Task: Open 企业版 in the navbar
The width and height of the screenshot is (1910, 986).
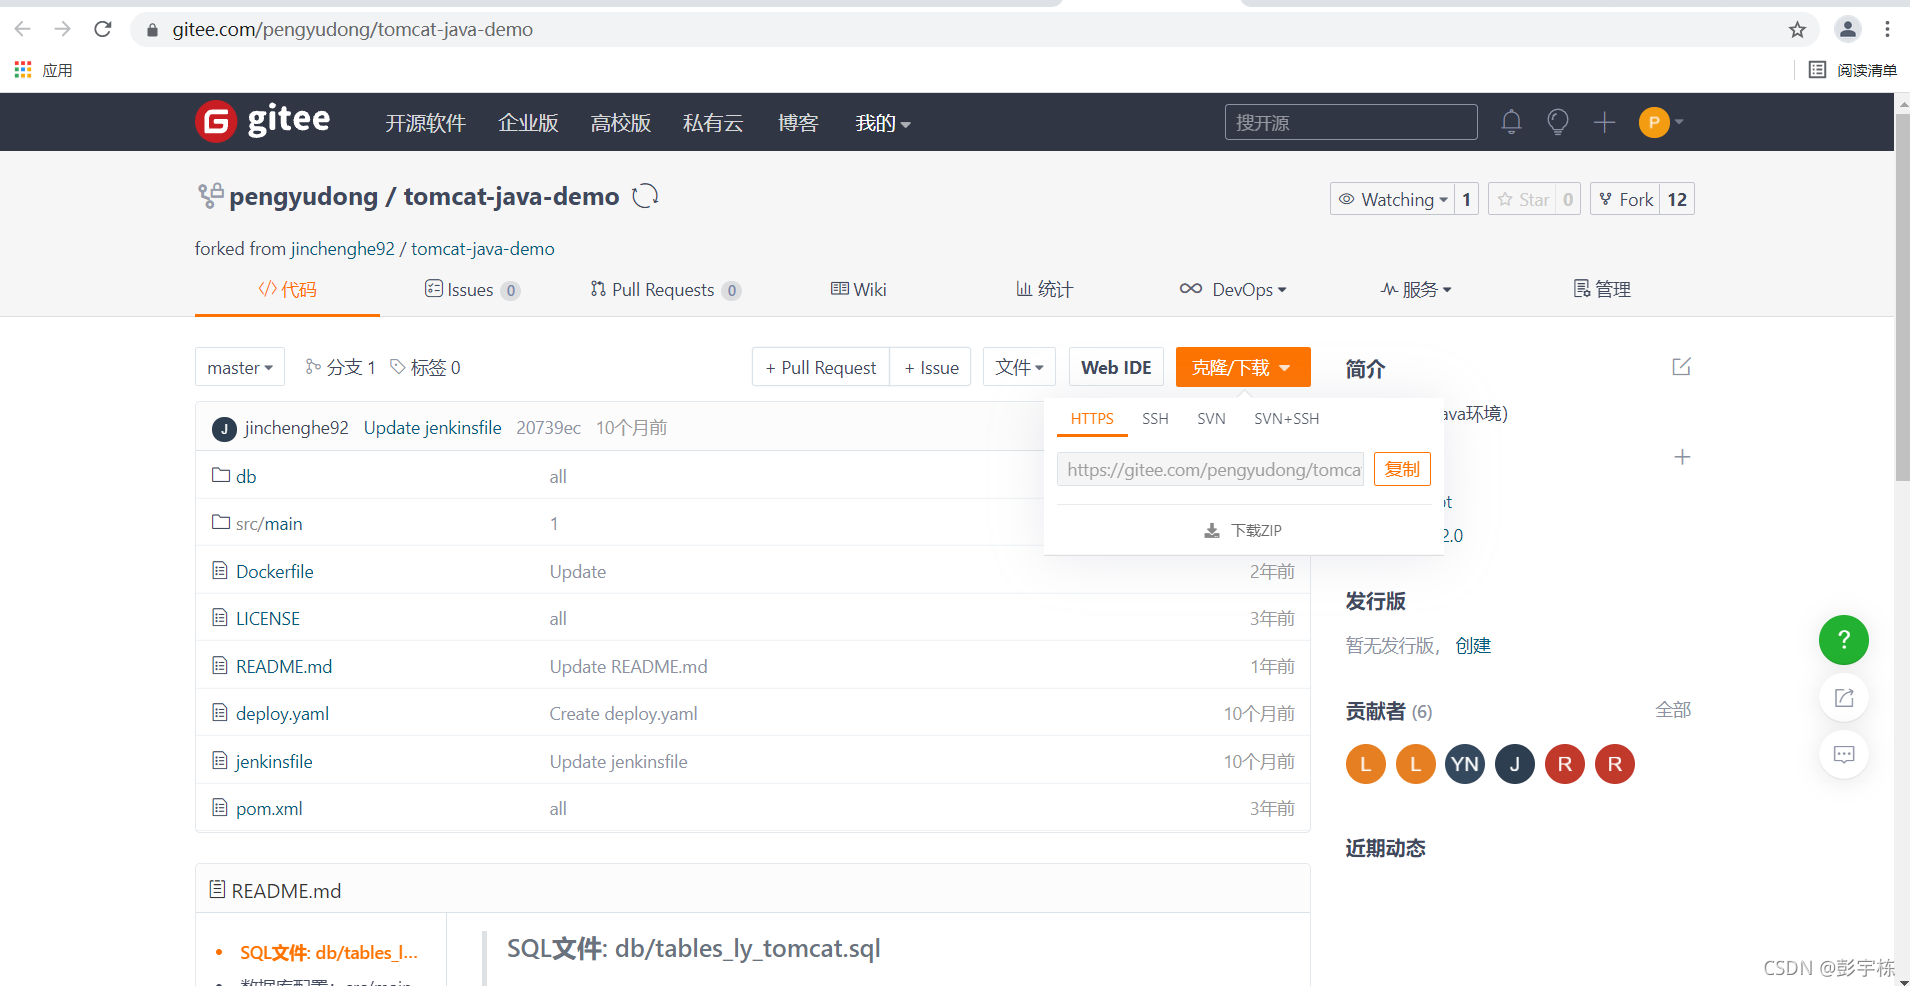Action: (528, 123)
